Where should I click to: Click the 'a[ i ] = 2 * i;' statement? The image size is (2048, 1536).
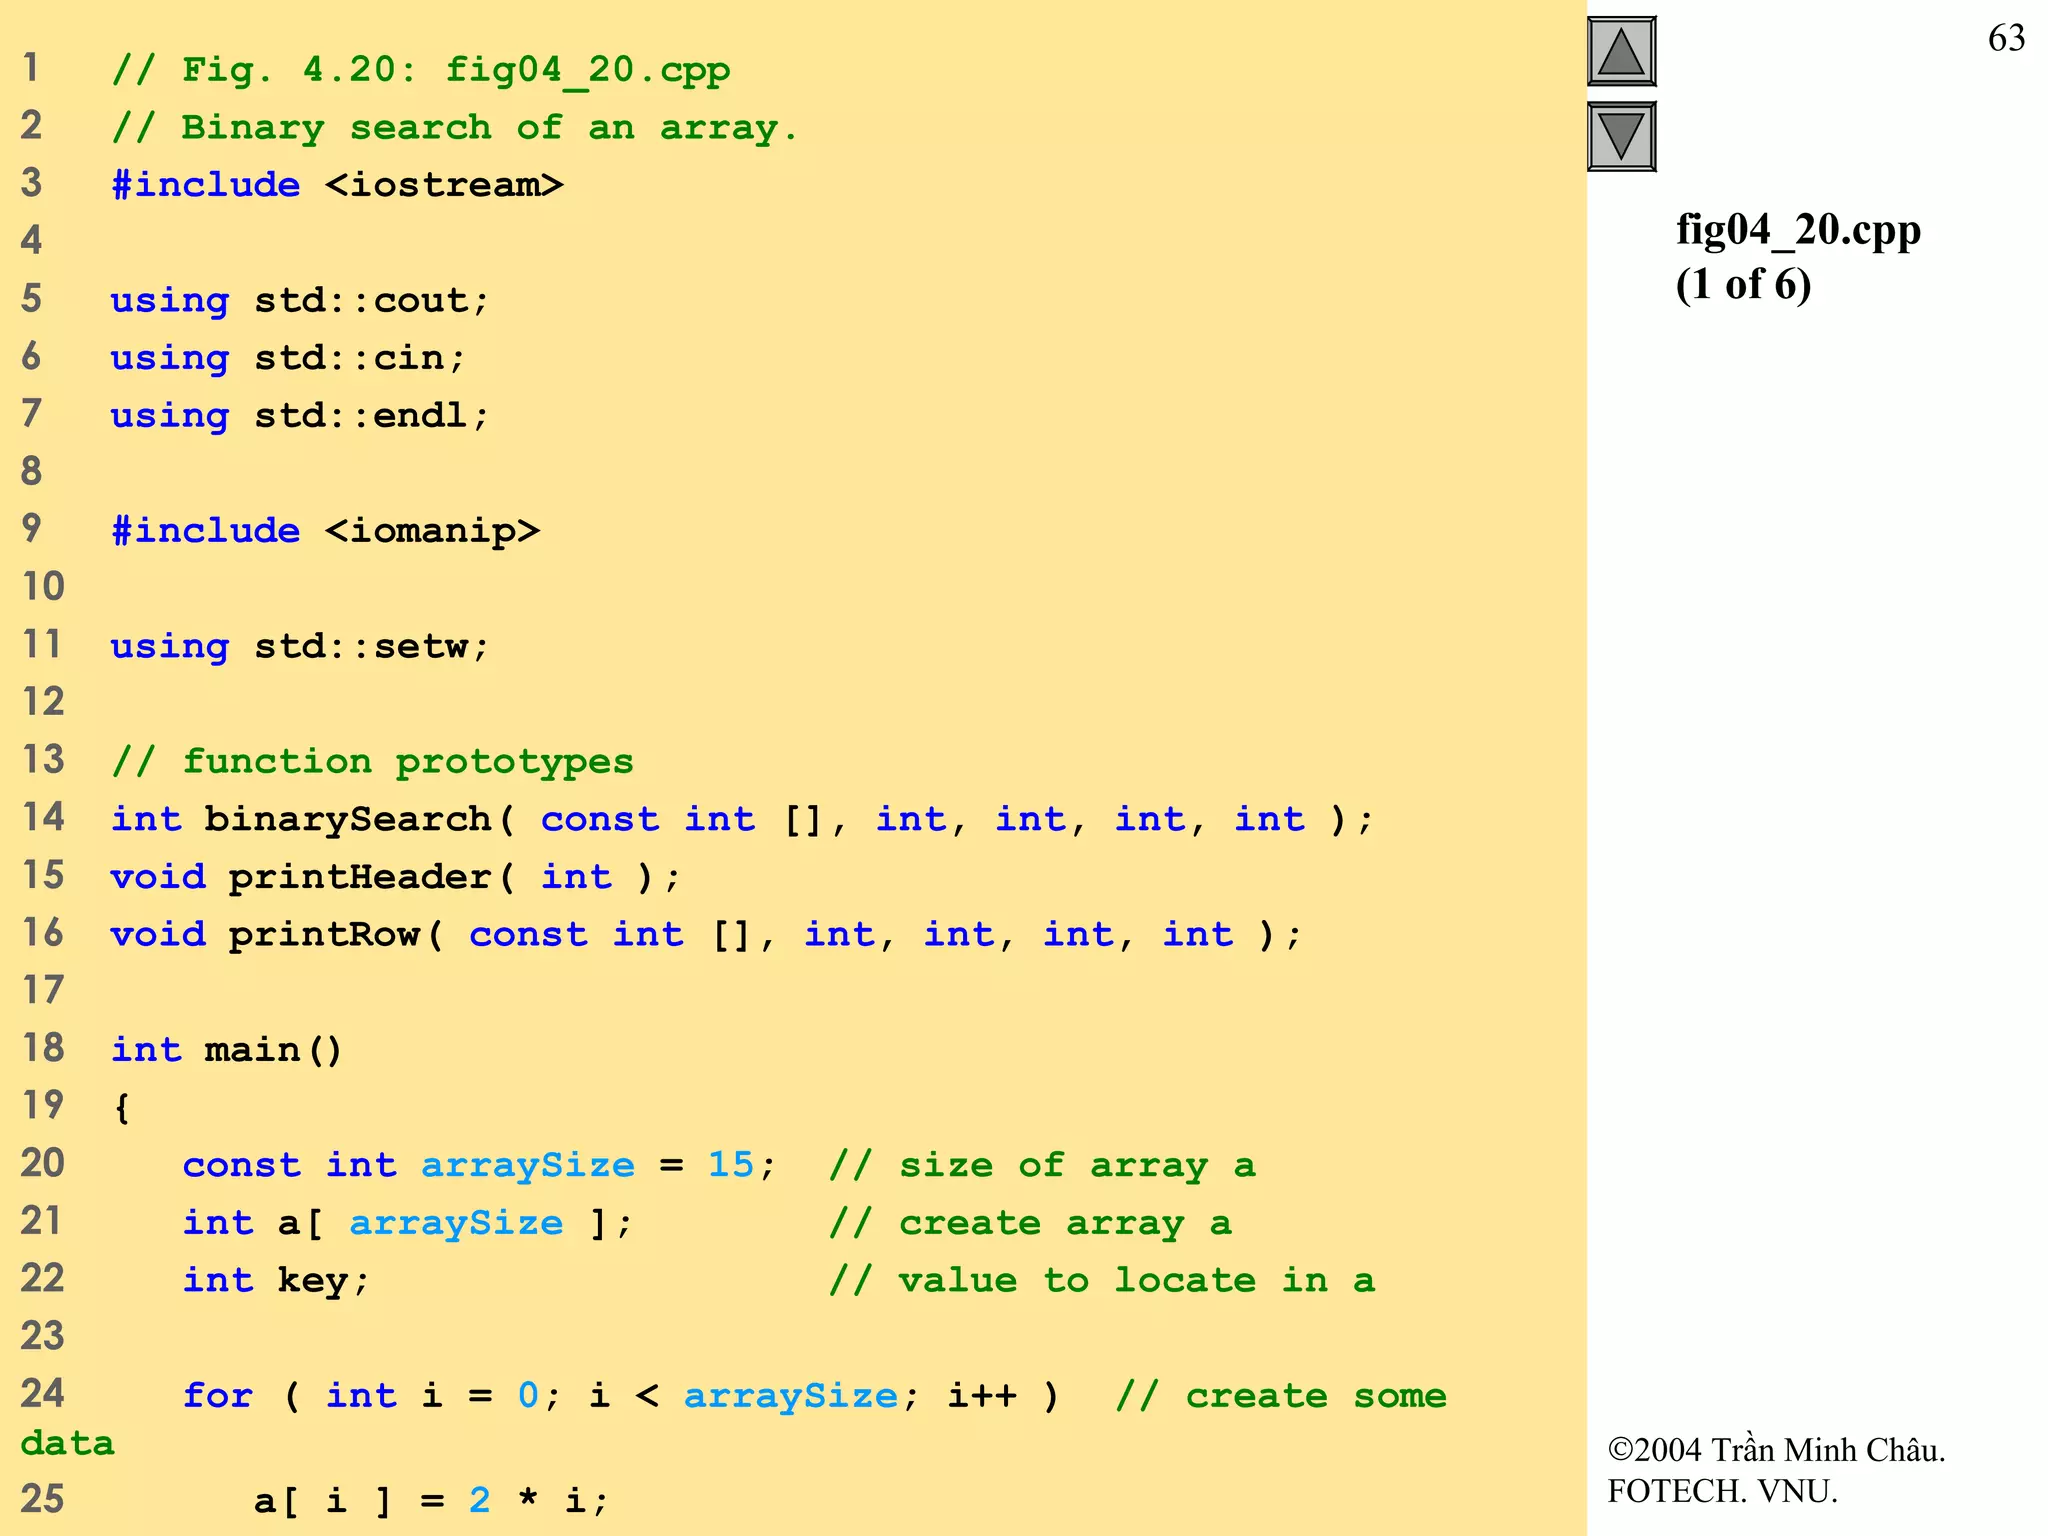tap(431, 1501)
